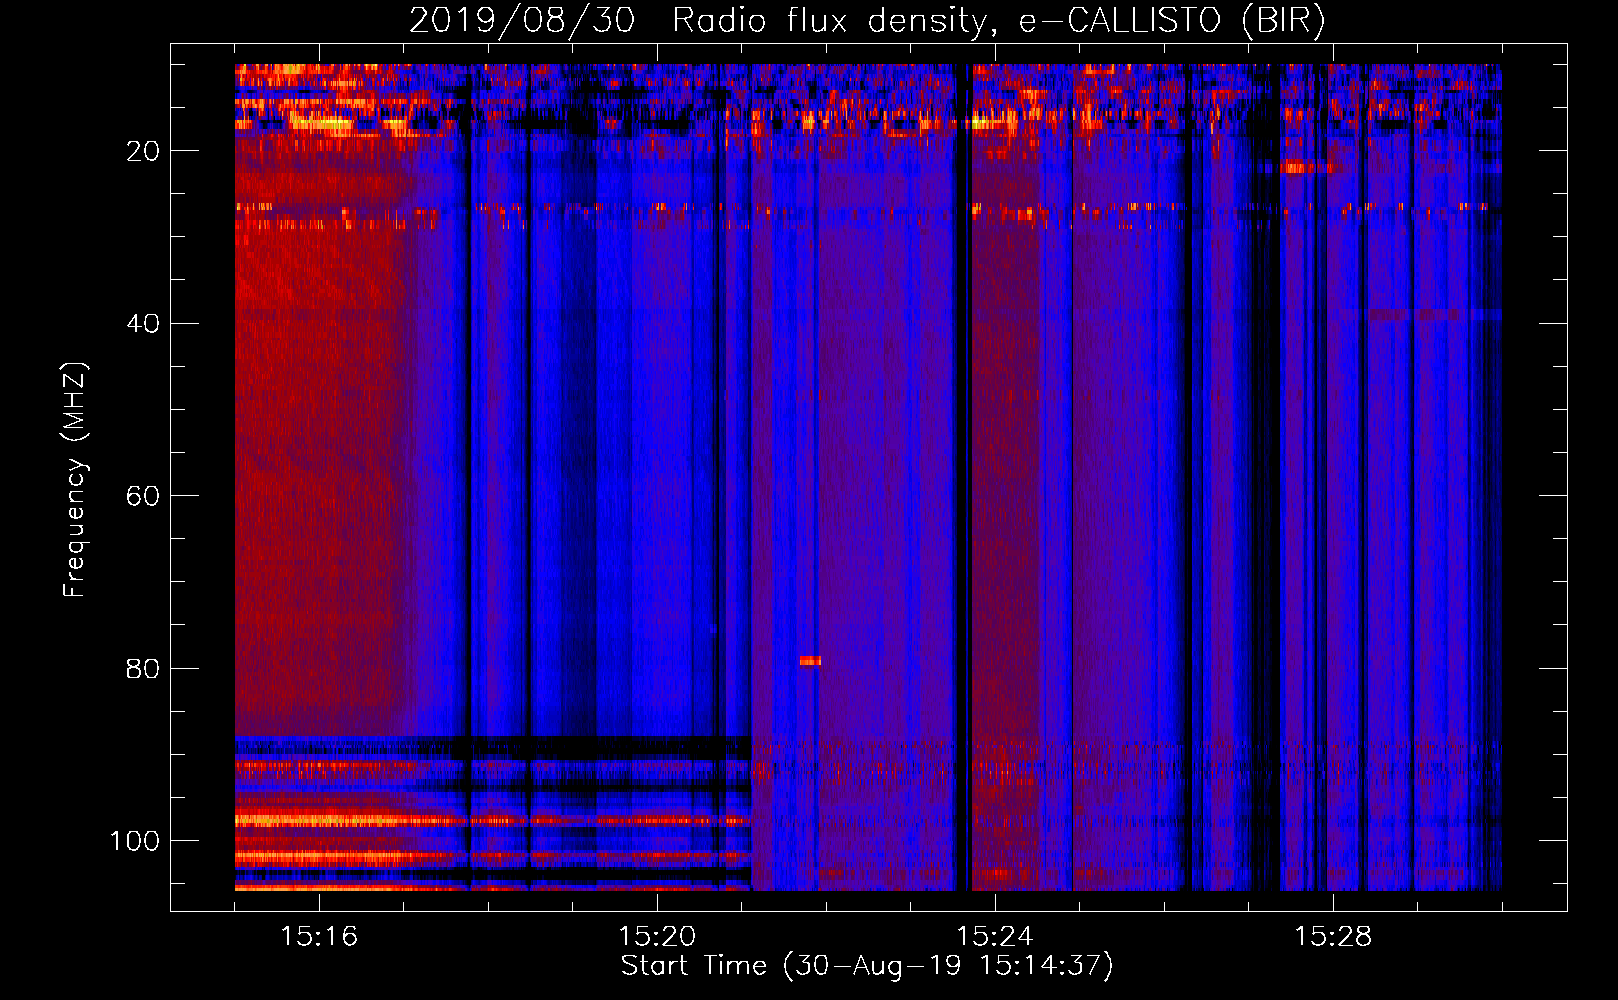Click the 60 MHz frequency tick label

tap(143, 496)
